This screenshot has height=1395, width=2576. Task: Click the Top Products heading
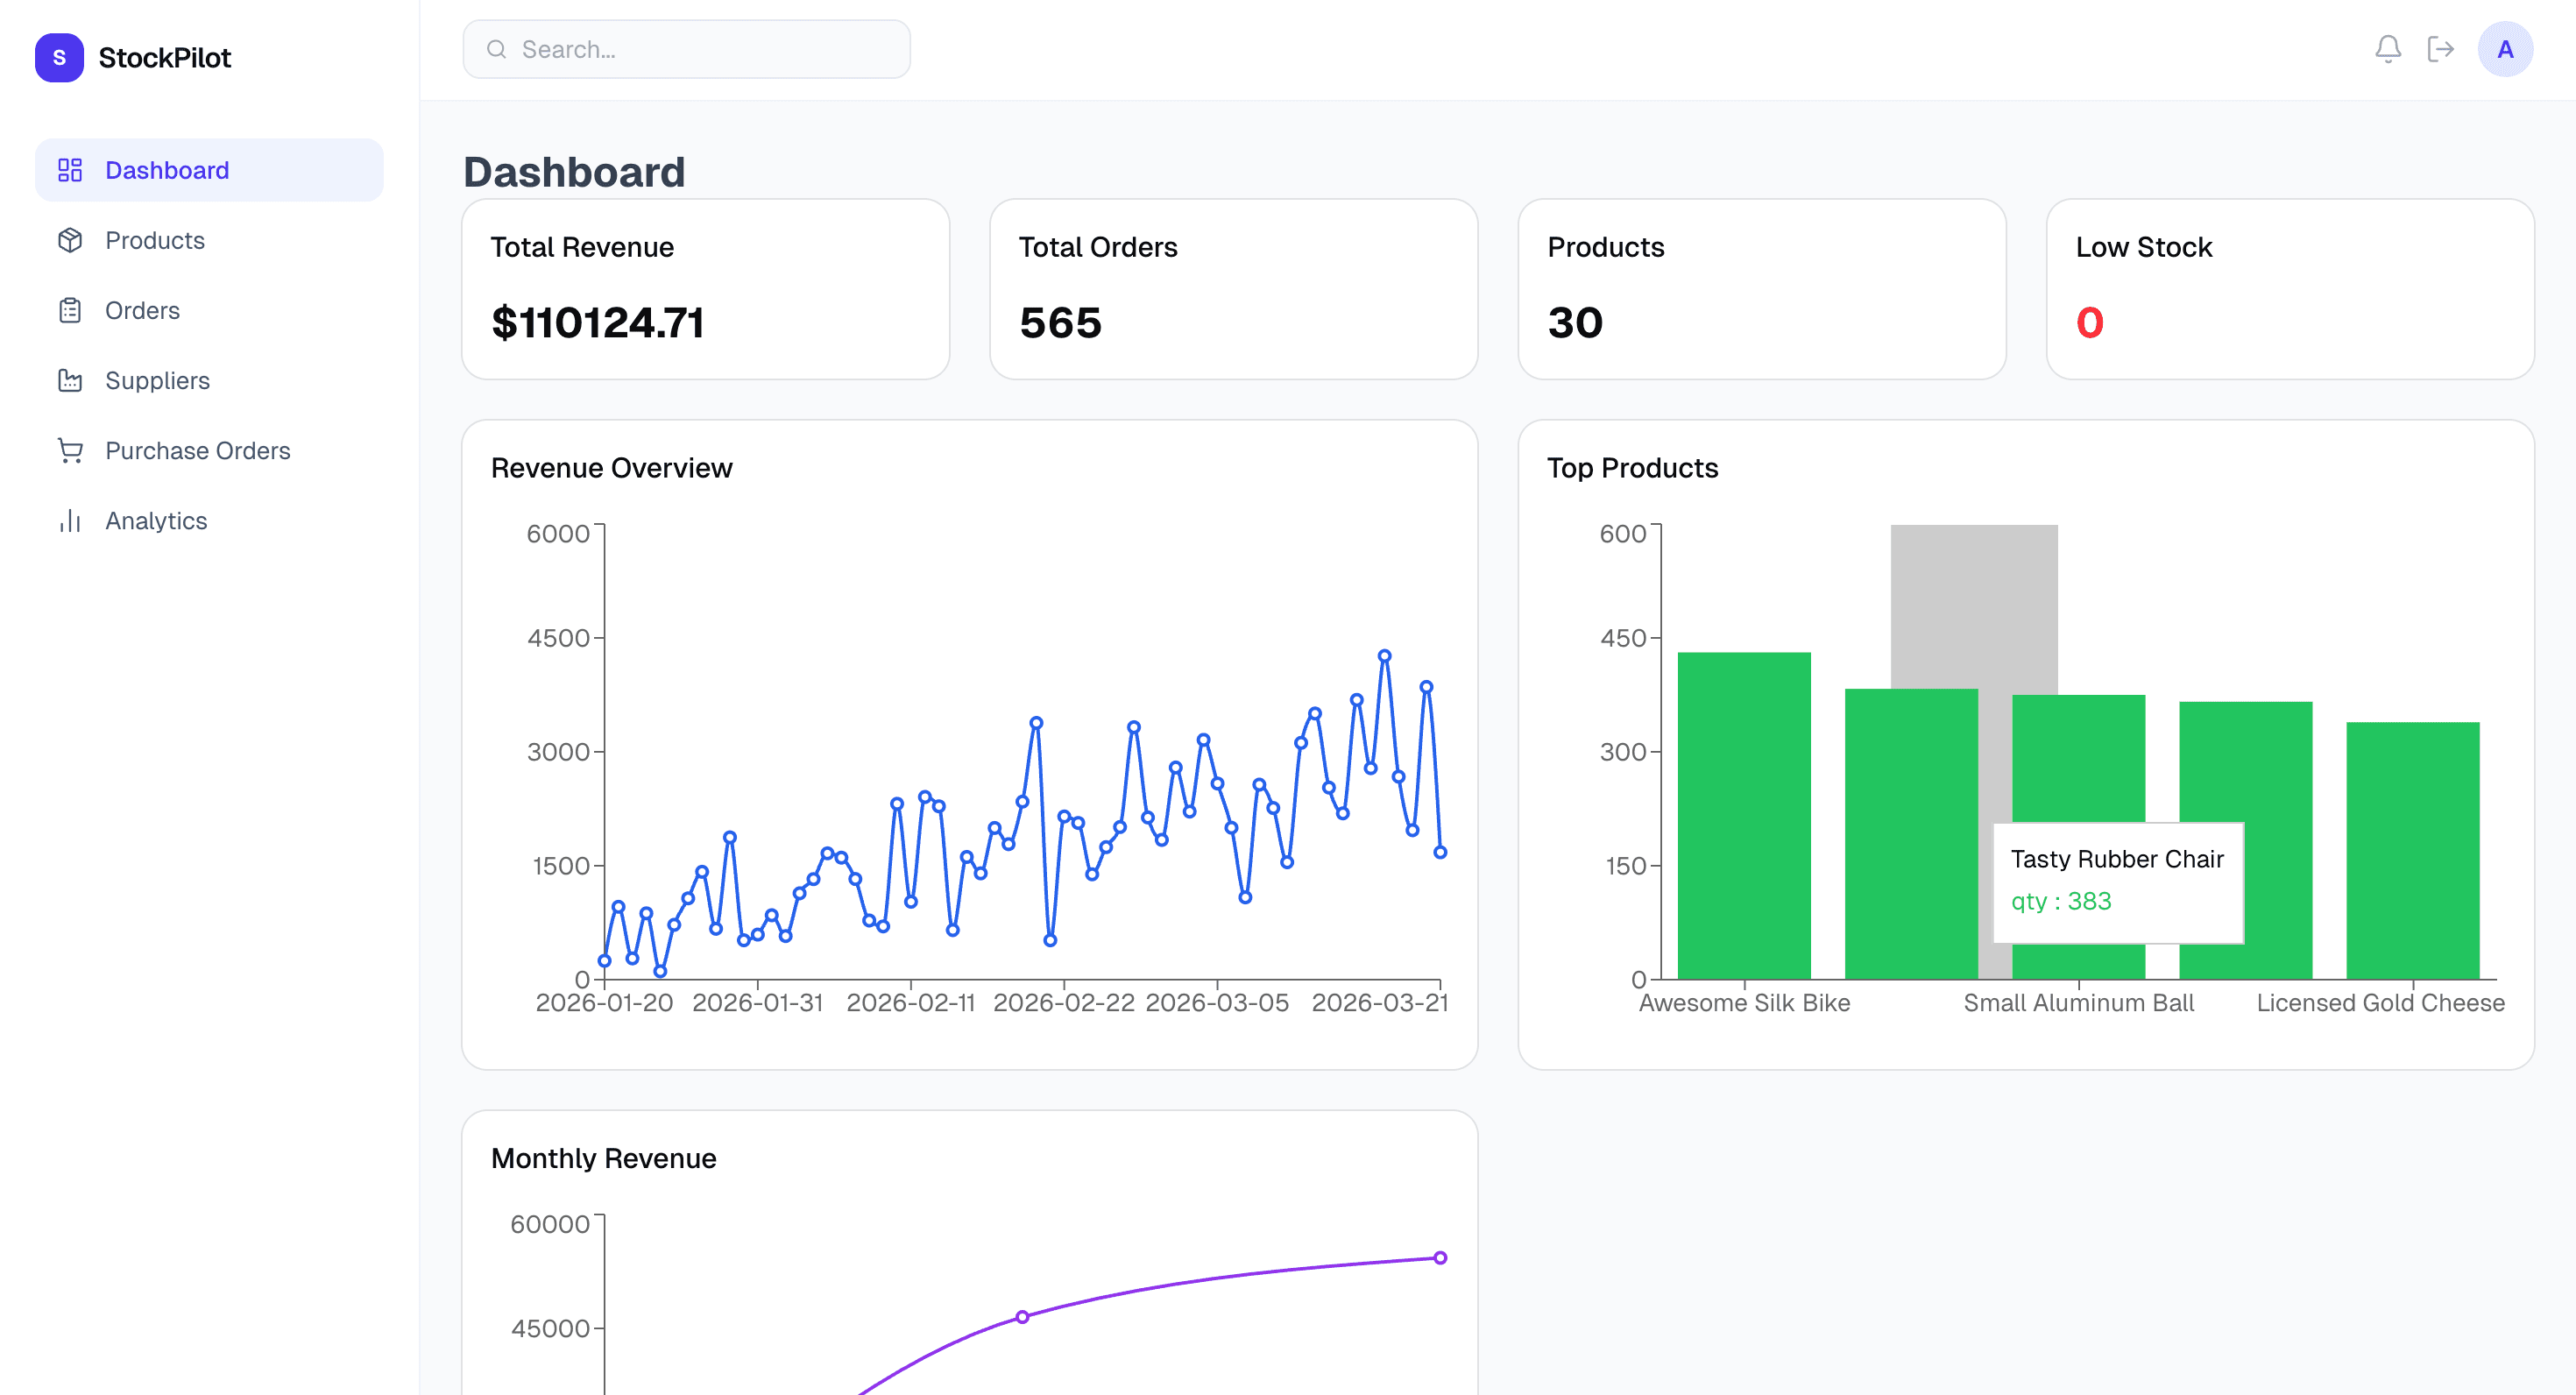pyautogui.click(x=1632, y=468)
